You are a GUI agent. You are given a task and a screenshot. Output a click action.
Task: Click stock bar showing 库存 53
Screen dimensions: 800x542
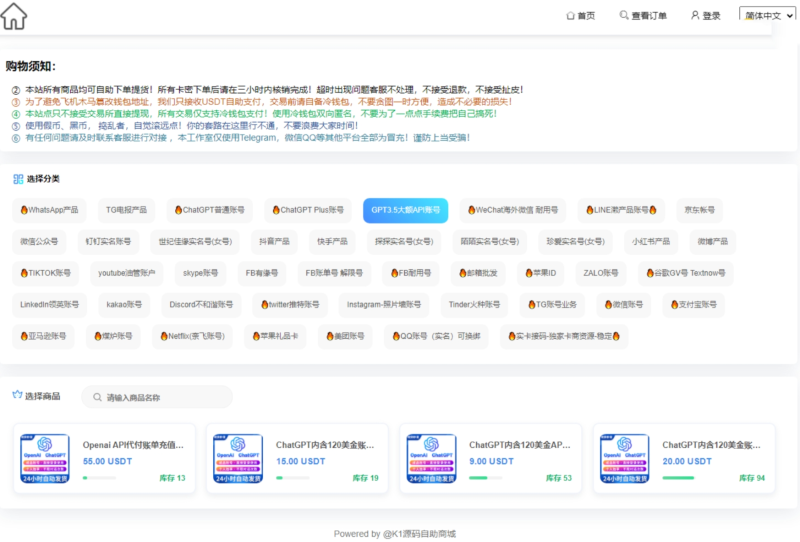(485, 478)
